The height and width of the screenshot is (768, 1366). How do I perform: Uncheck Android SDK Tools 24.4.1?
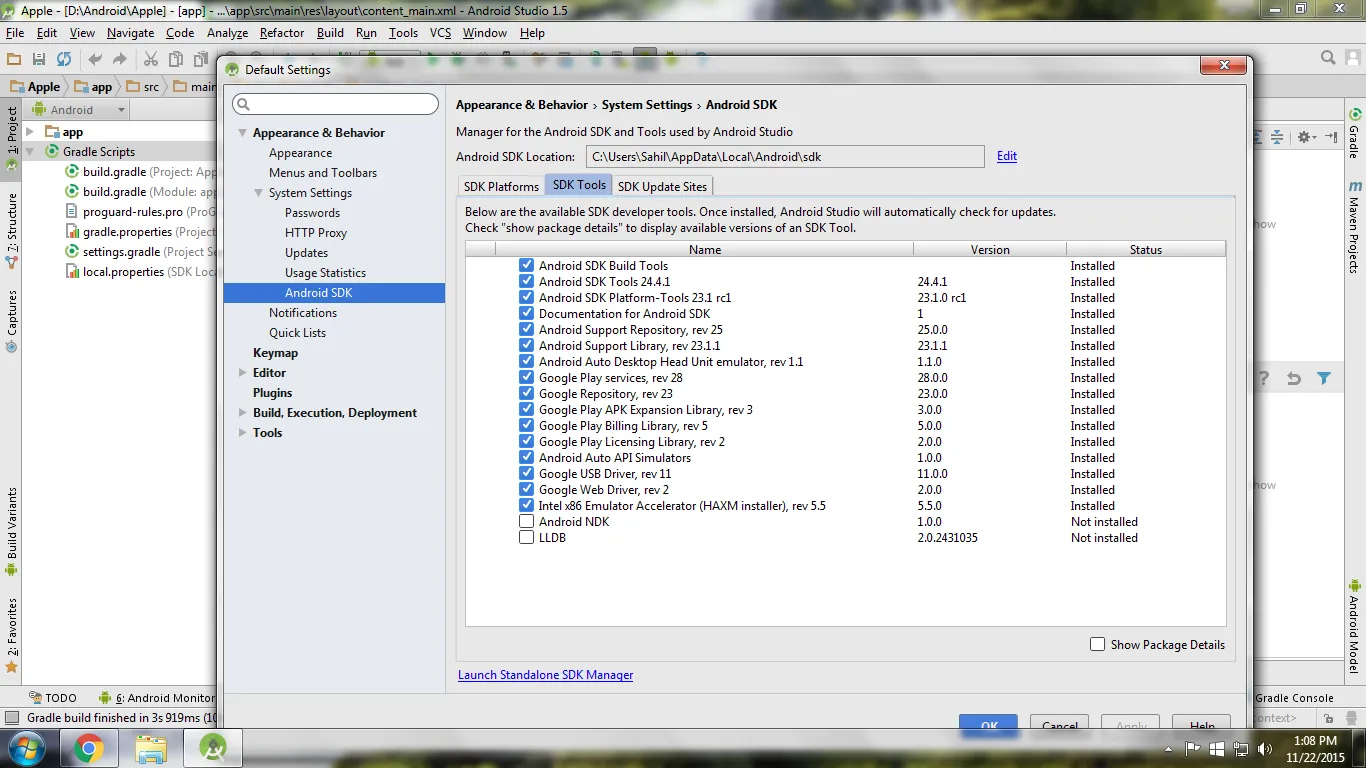pyautogui.click(x=527, y=282)
